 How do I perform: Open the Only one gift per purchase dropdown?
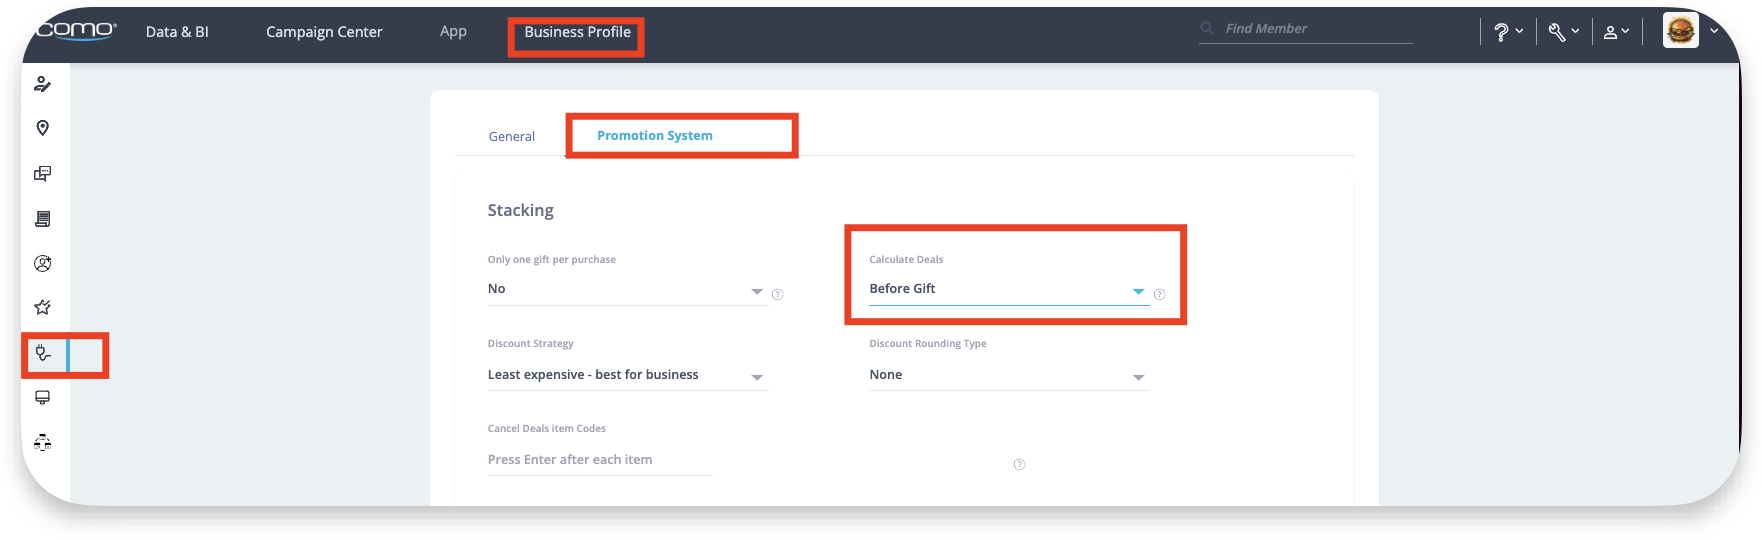click(x=626, y=289)
